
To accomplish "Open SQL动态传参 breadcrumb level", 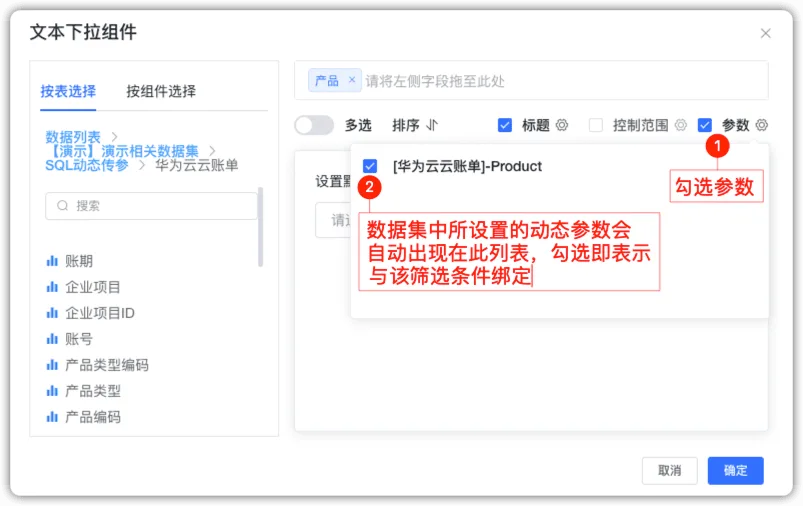I will coord(87,165).
